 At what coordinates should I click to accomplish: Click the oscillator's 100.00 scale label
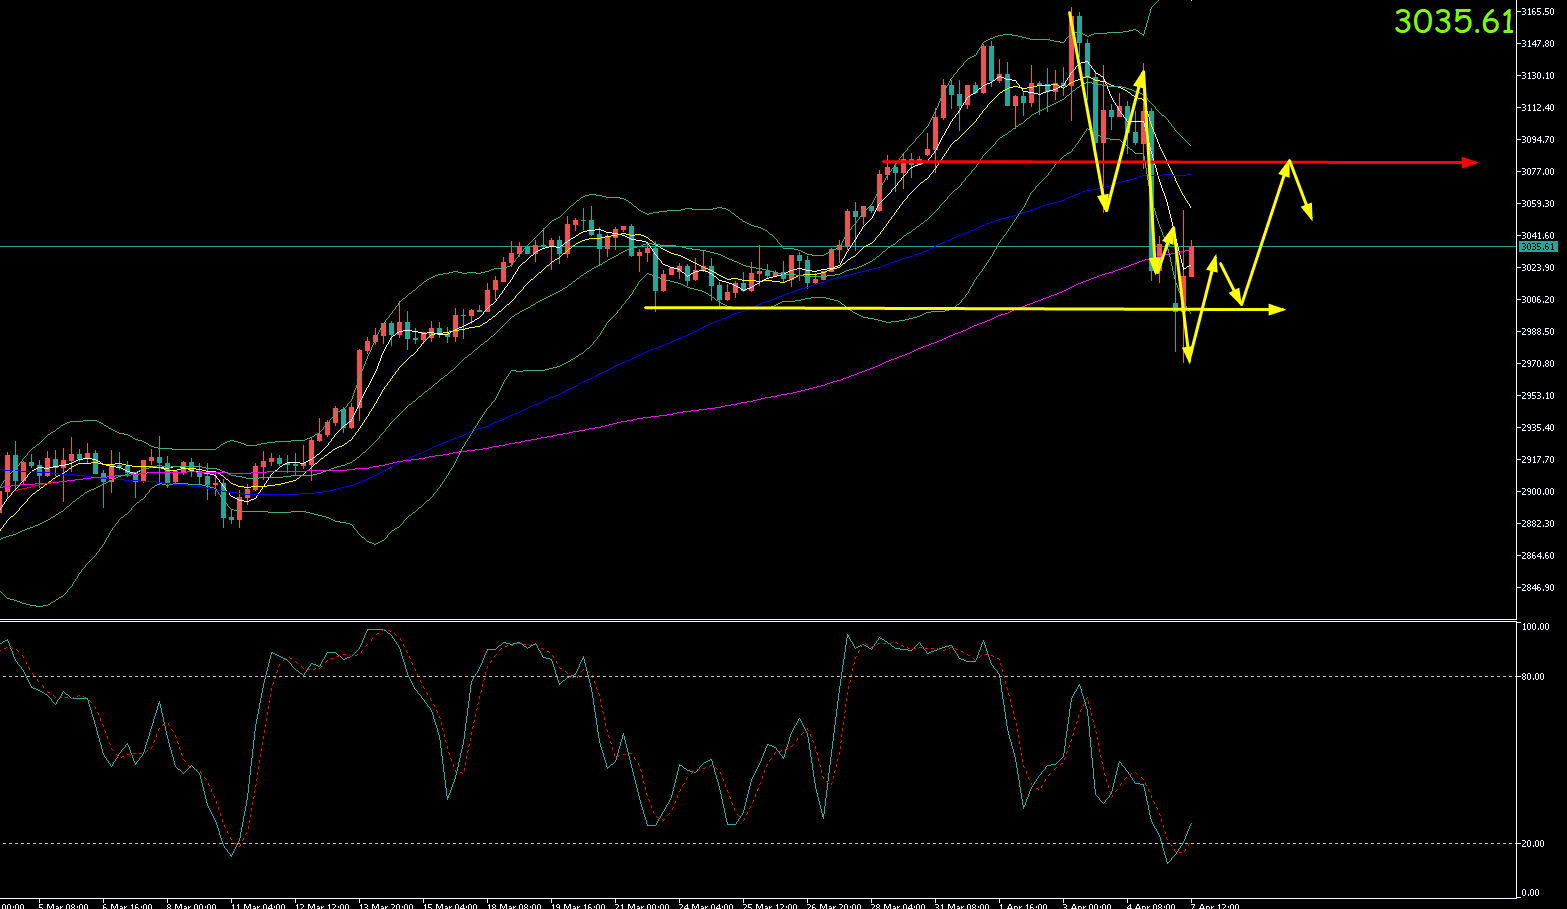[x=1534, y=627]
